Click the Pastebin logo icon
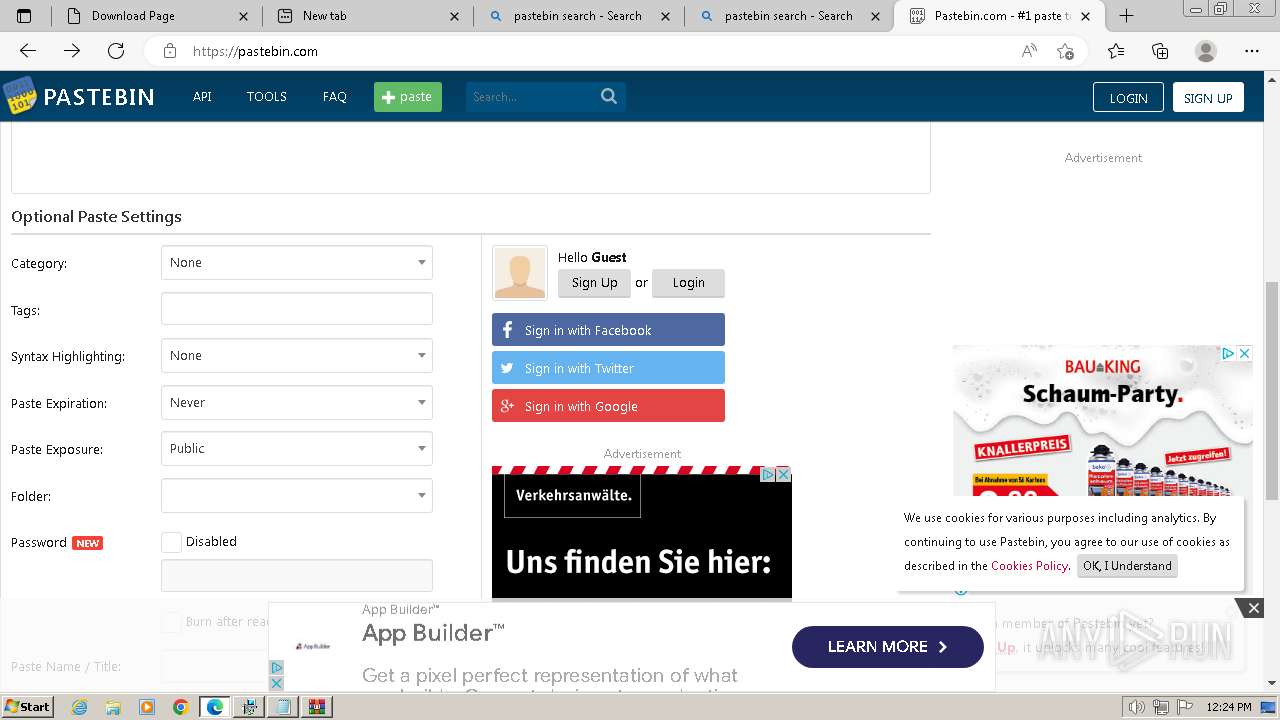Viewport: 1280px width, 720px height. [x=19, y=96]
